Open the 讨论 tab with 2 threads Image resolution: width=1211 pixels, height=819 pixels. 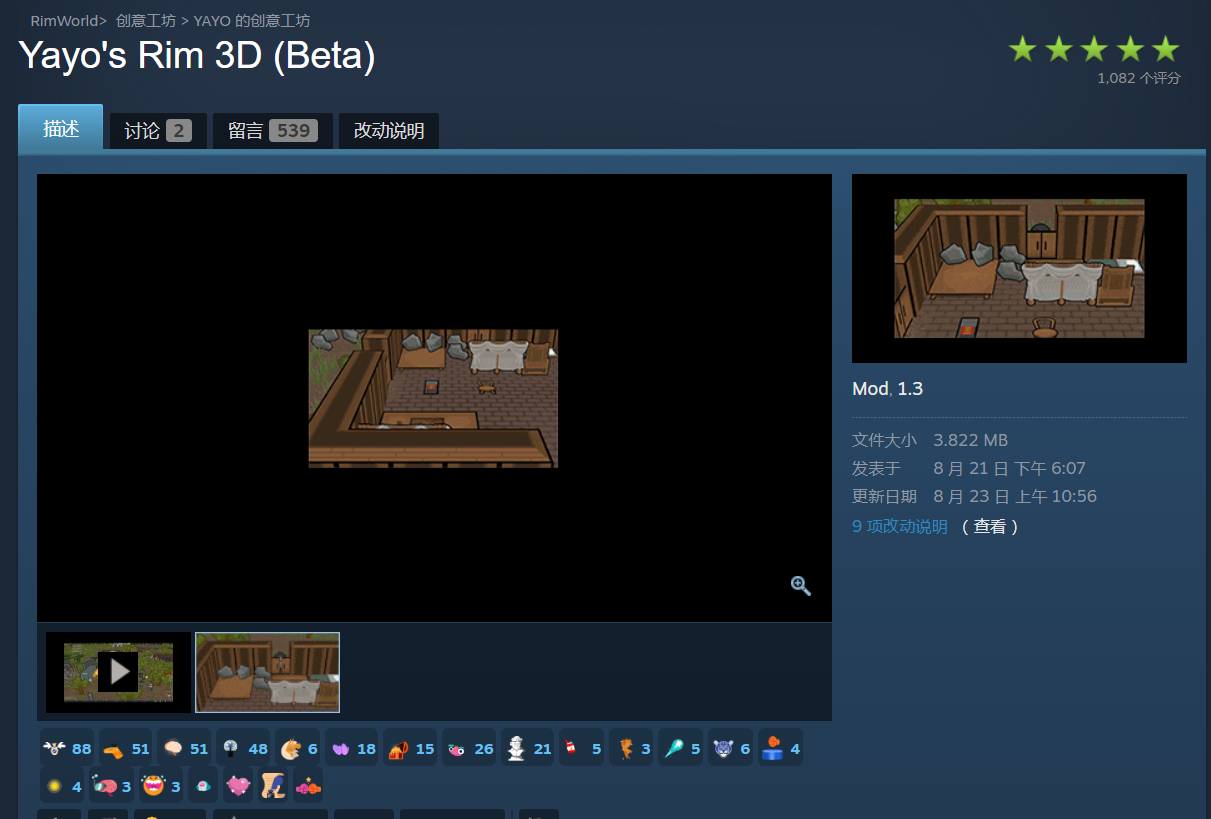coord(158,131)
